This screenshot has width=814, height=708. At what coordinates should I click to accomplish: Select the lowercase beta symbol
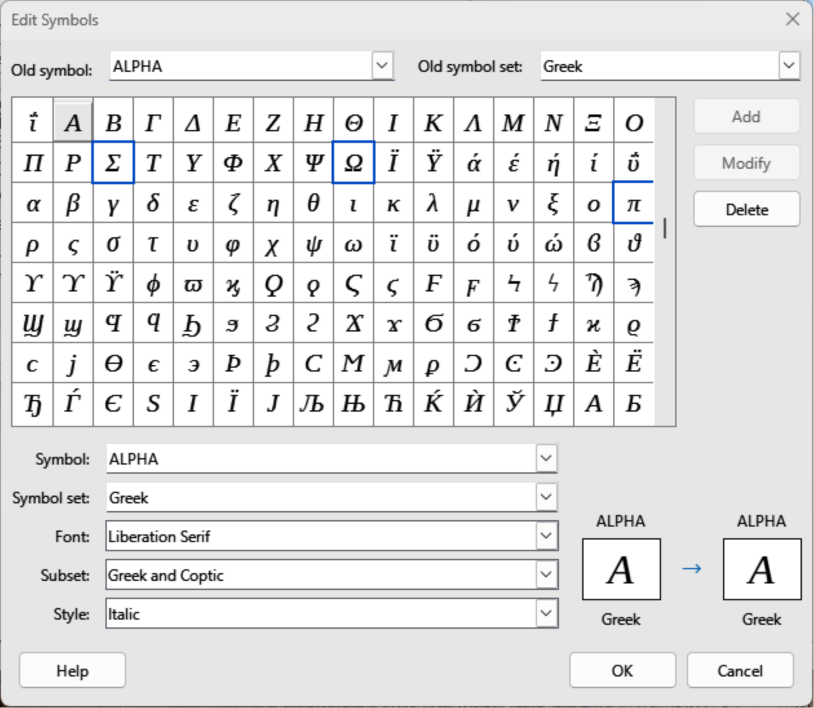pos(73,203)
